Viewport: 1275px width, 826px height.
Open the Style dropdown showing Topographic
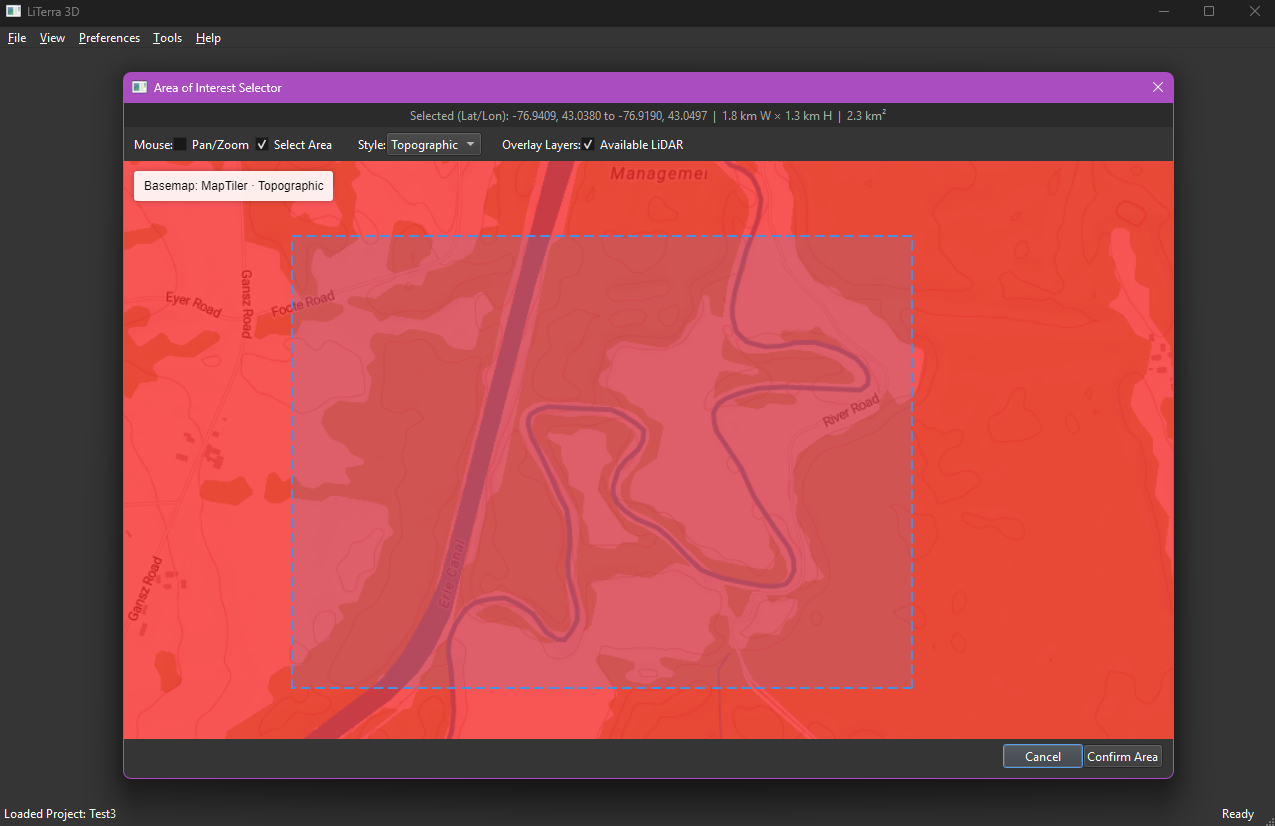(433, 144)
